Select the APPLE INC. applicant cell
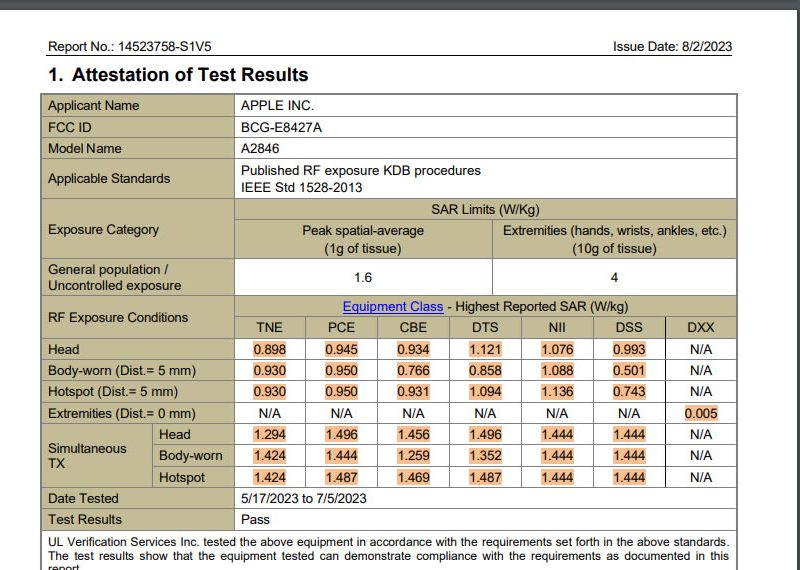Image resolution: width=800 pixels, height=570 pixels. click(278, 106)
